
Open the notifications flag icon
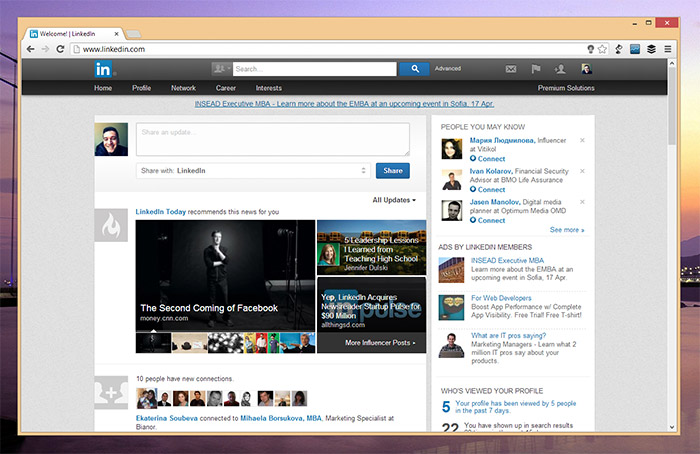[x=535, y=69]
